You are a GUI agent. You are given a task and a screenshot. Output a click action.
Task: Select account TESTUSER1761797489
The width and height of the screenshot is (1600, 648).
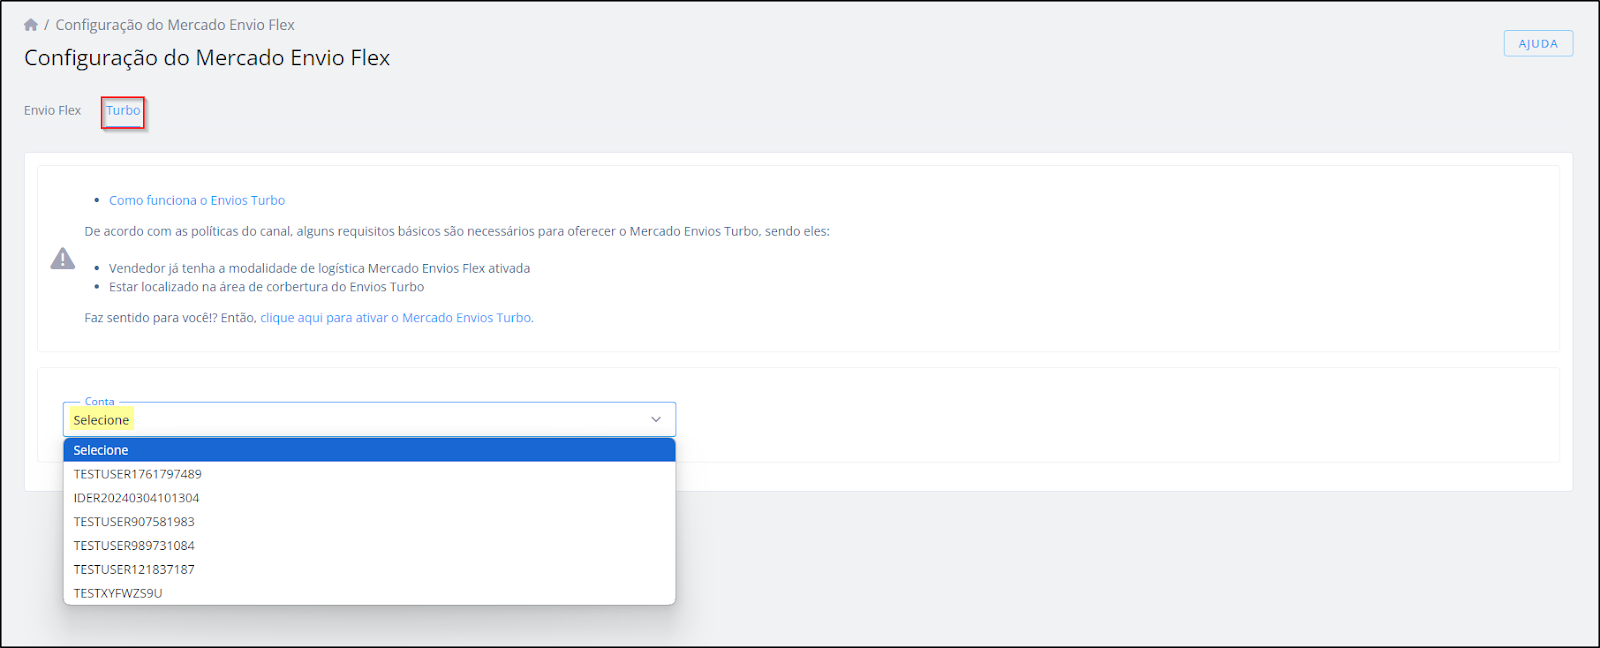coord(369,474)
